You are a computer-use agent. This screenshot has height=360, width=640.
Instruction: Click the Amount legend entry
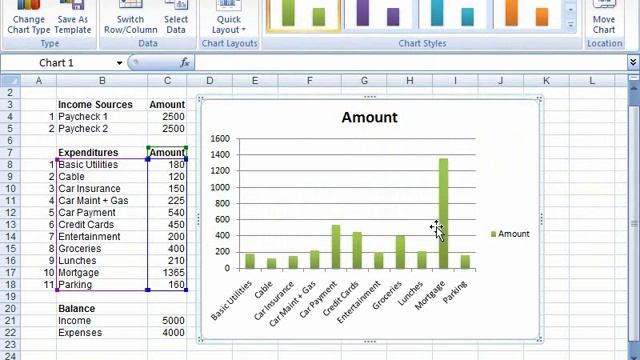click(x=510, y=234)
